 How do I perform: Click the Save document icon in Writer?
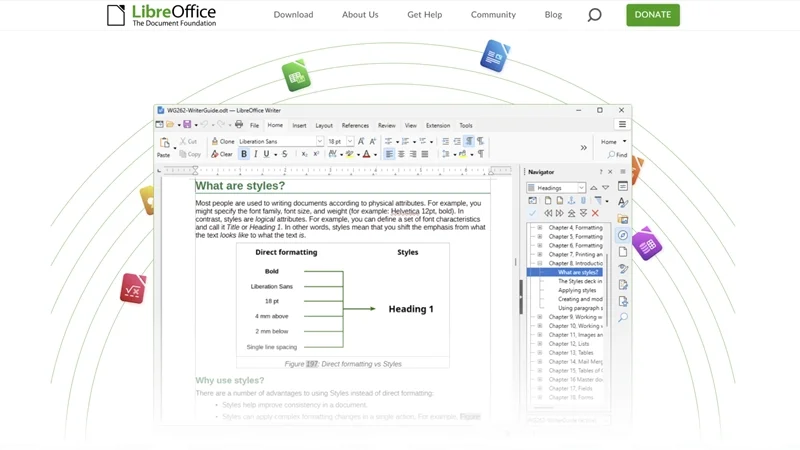pyautogui.click(x=187, y=124)
